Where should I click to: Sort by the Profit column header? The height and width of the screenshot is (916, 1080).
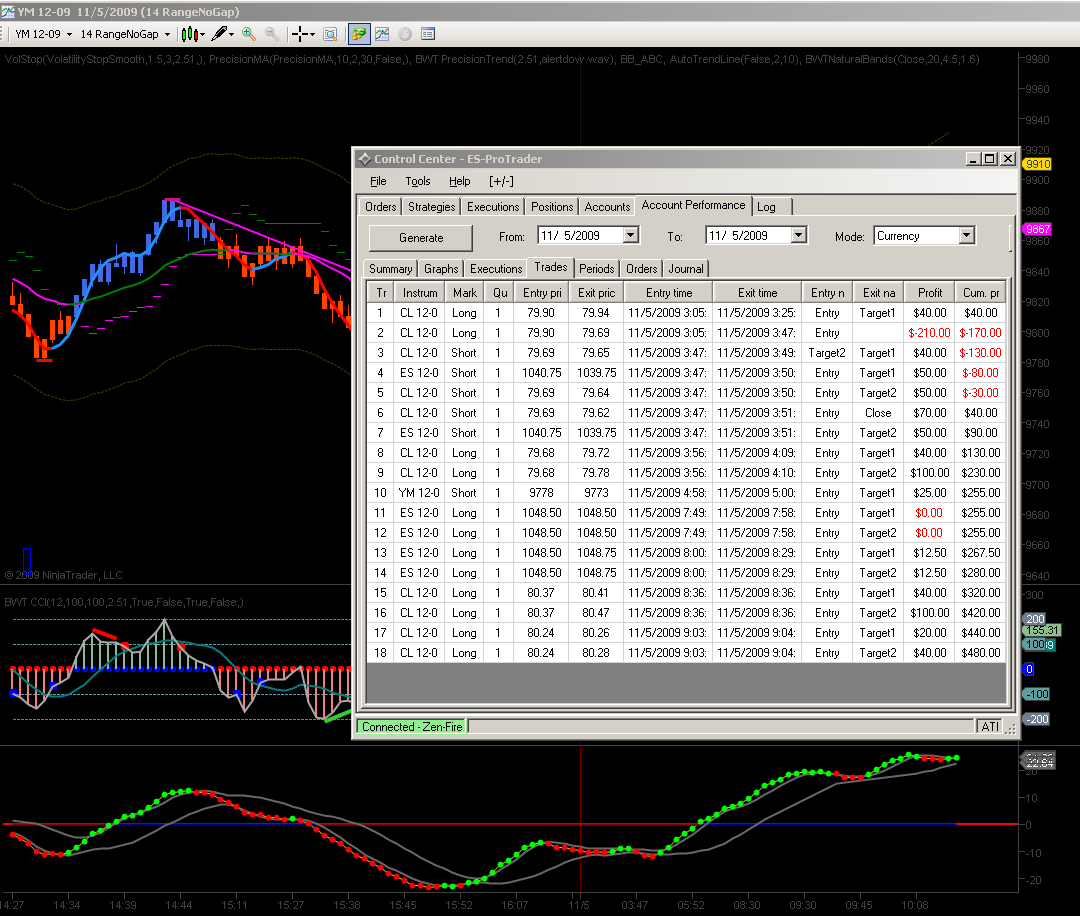(929, 293)
